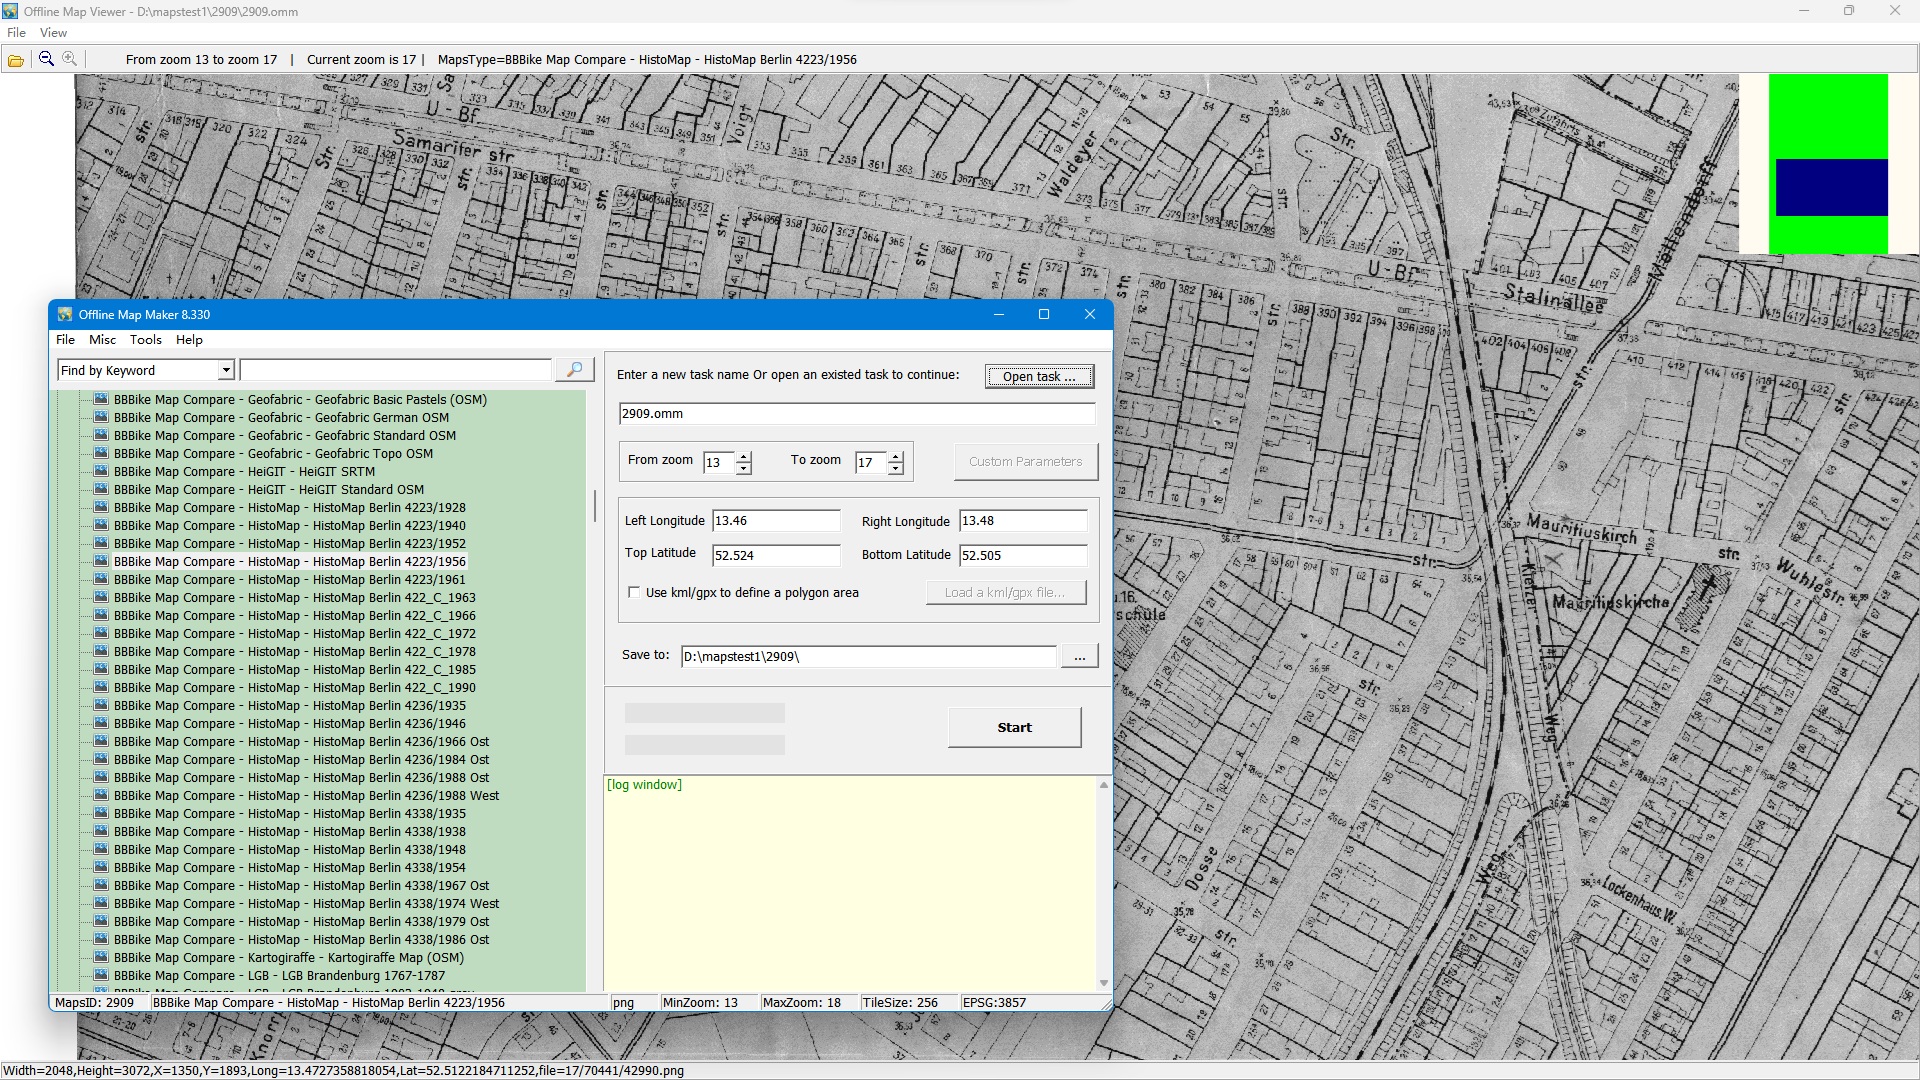
Task: Click map icon beside Geofabric German OSM
Action: [101, 417]
